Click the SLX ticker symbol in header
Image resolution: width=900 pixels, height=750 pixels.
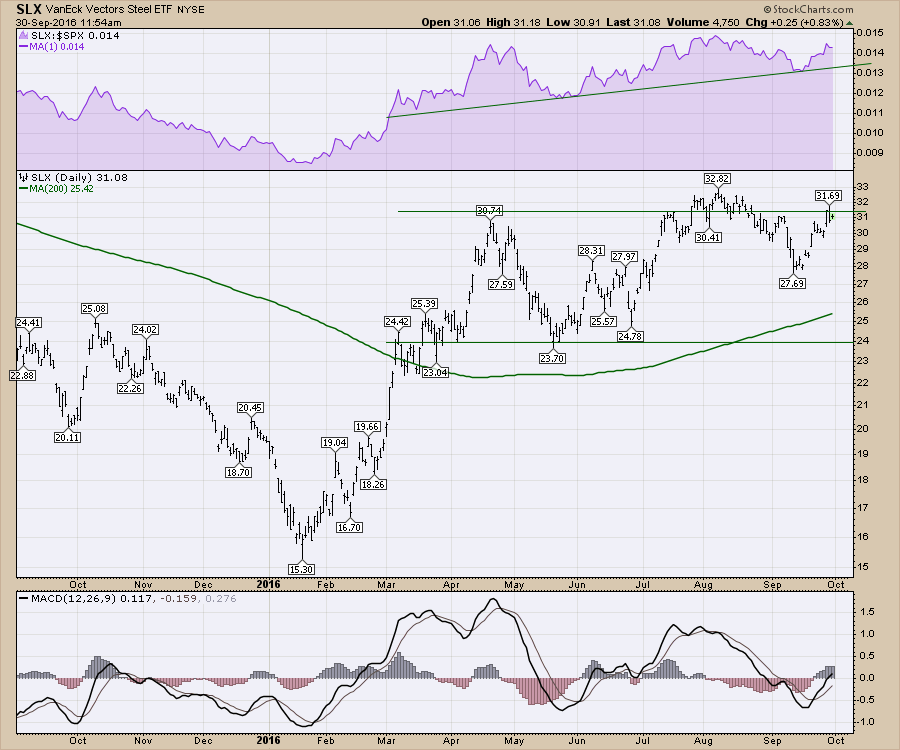[29, 9]
